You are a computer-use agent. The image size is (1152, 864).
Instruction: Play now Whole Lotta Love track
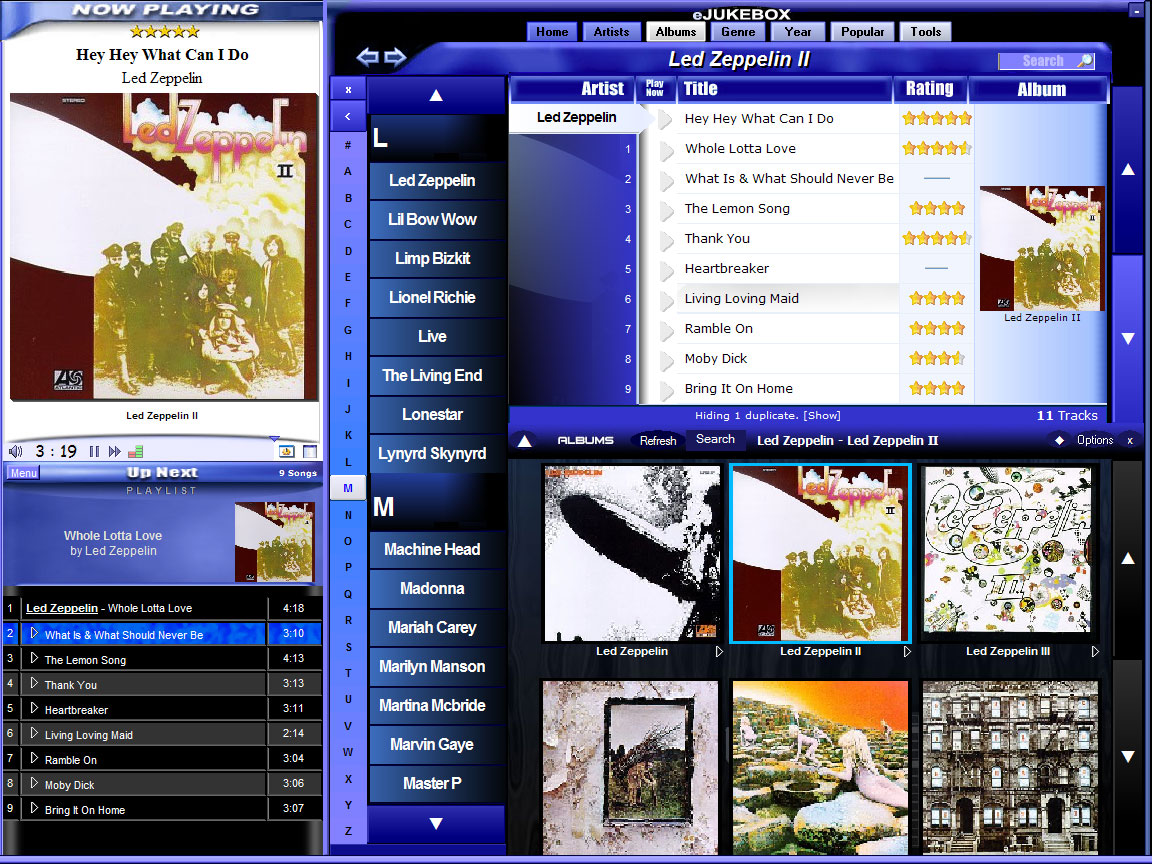(x=666, y=150)
